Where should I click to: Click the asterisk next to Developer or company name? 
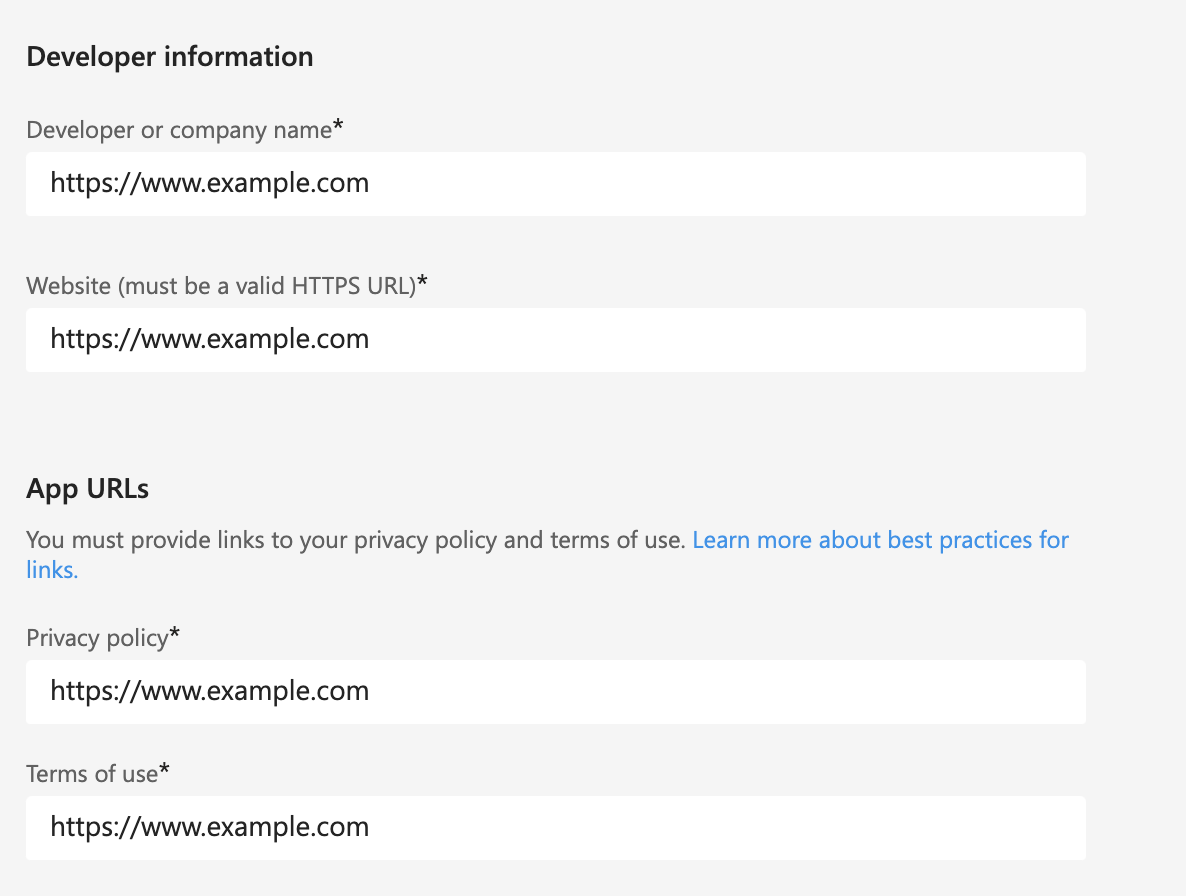click(x=339, y=125)
